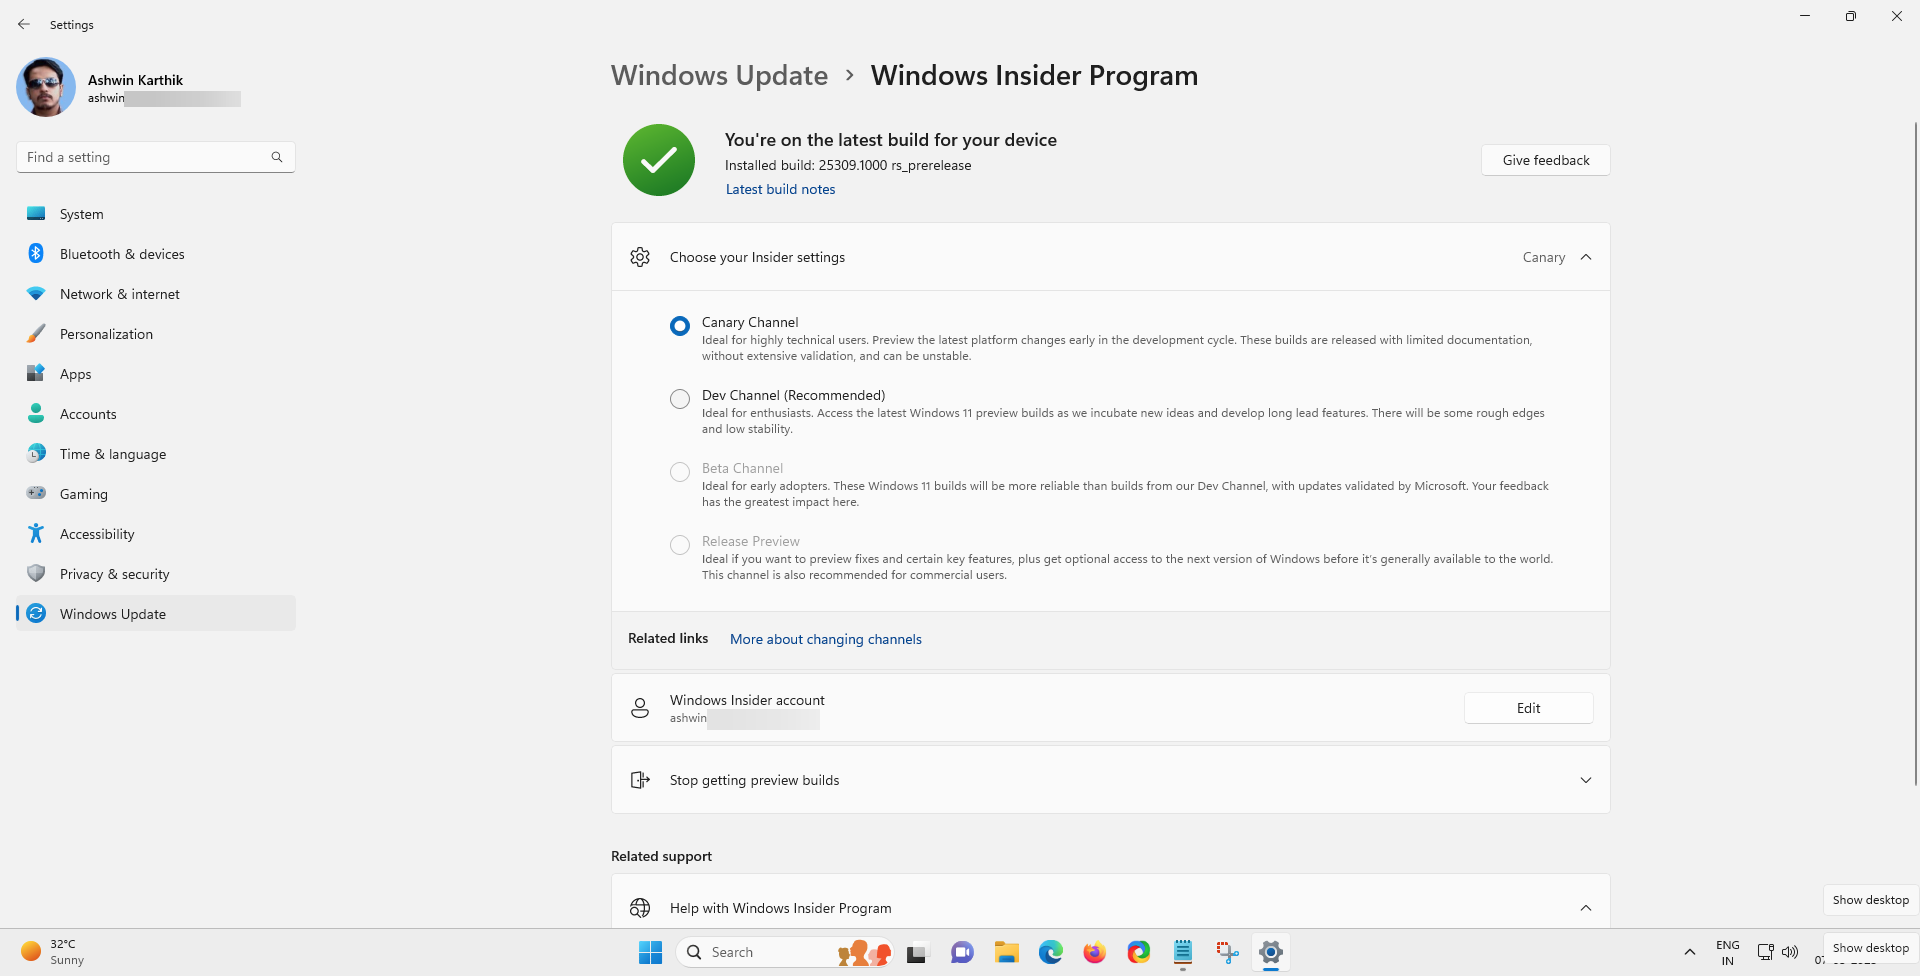Select the Dev Channel (Recommended) option
Viewport: 1920px width, 976px height.
point(680,399)
